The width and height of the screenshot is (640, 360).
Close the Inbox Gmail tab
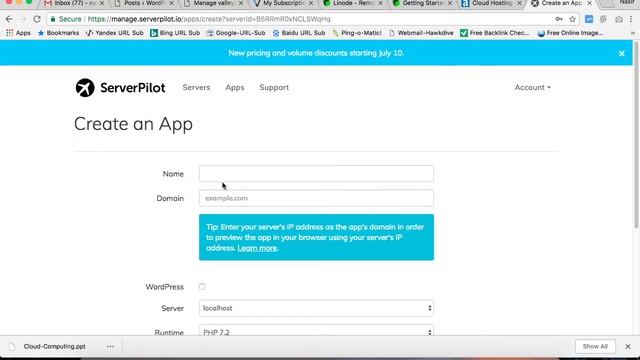[102, 3]
